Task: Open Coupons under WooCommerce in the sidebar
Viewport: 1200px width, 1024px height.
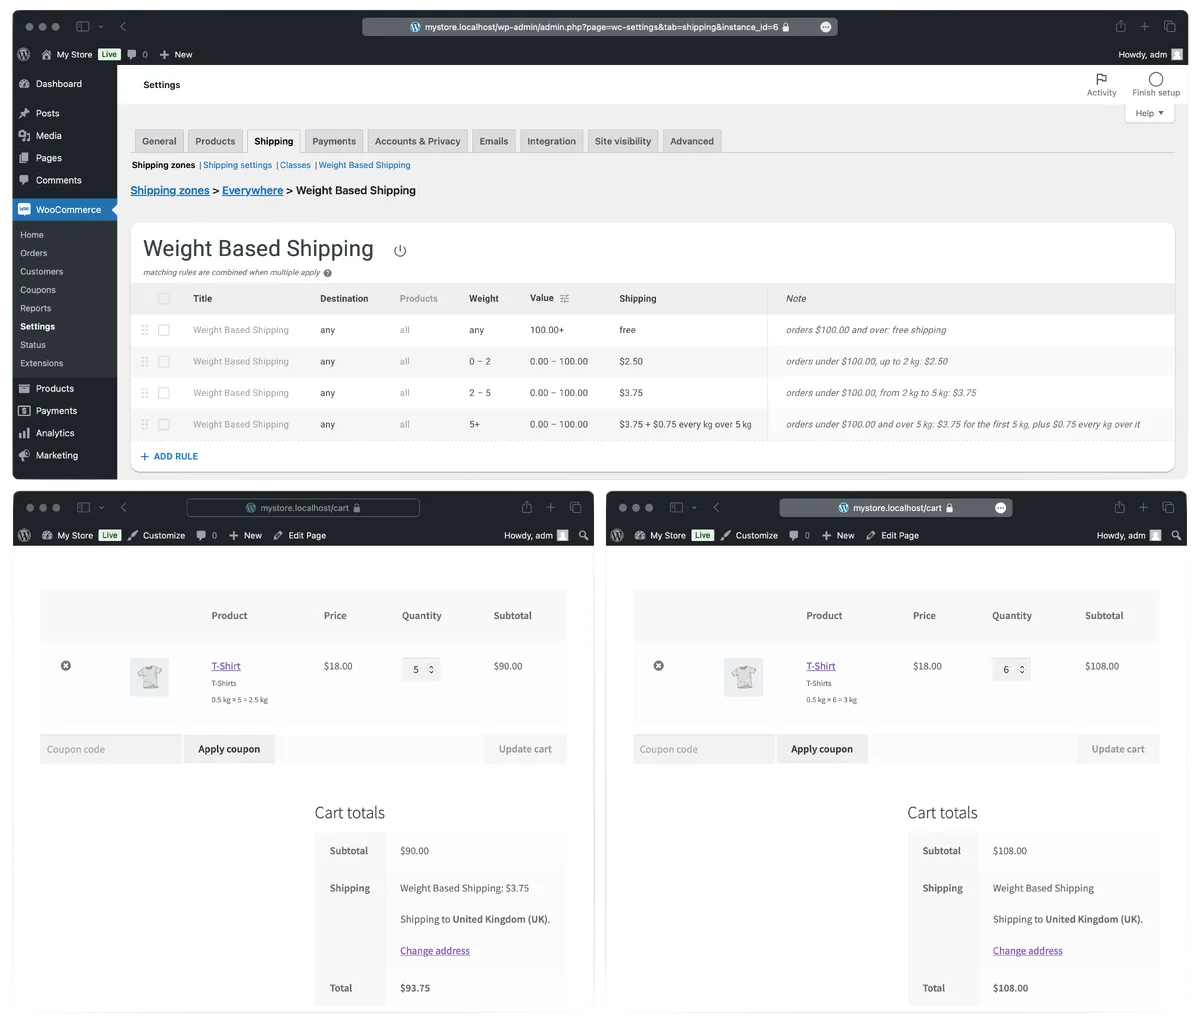Action: (x=38, y=290)
